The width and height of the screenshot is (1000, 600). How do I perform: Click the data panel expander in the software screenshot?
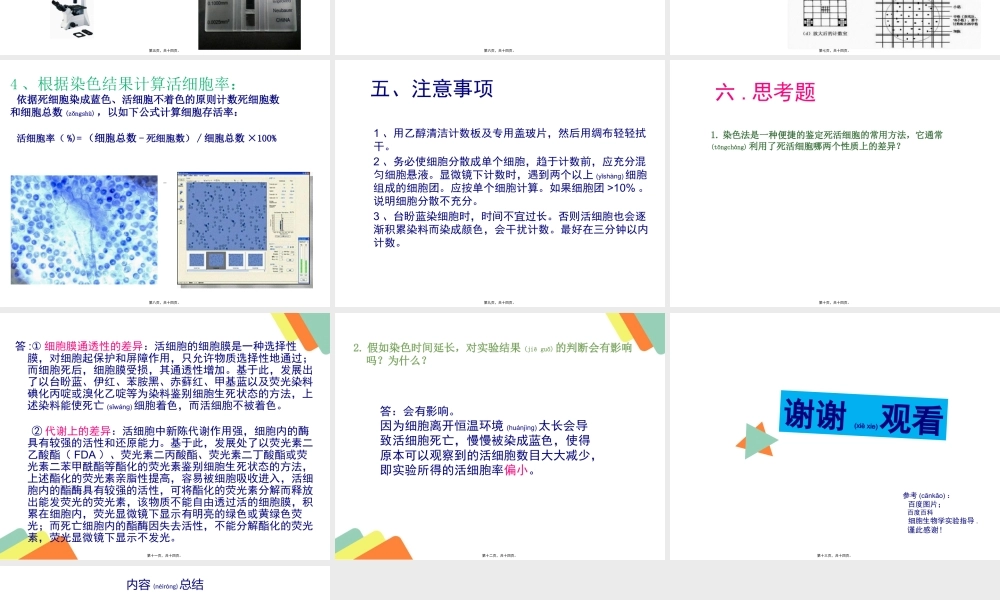coord(283,235)
